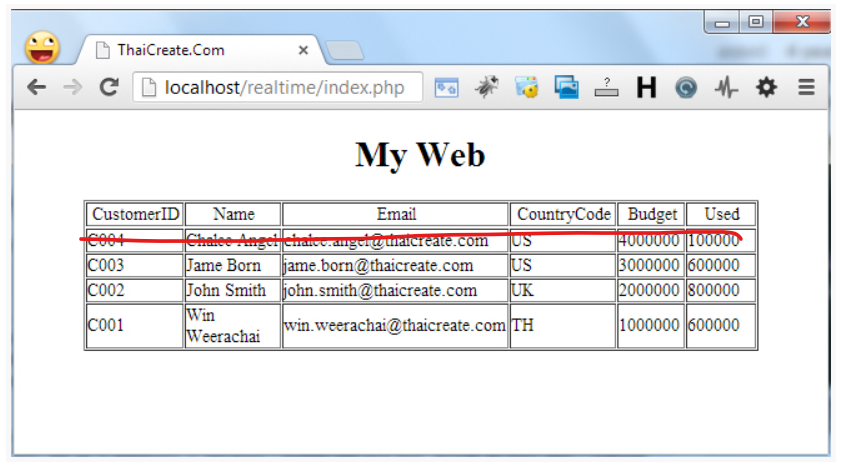Close the ThaiCreate.Com tab
Image resolution: width=852 pixels, height=471 pixels.
303,50
